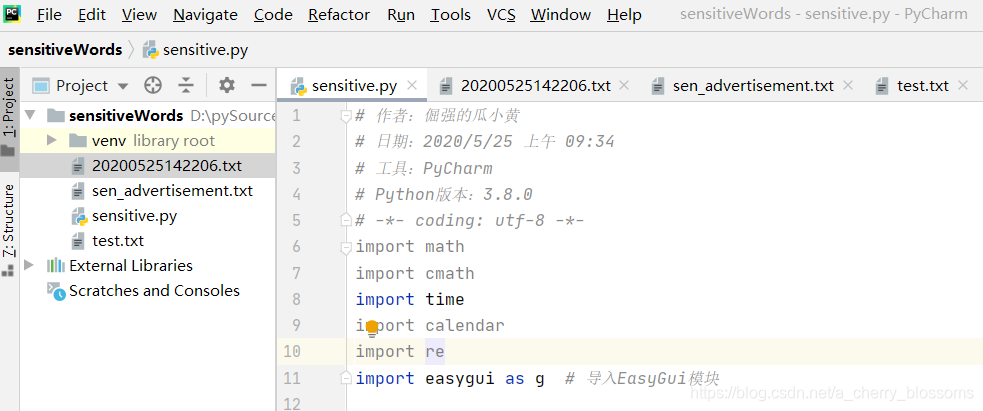983x411 pixels.
Task: Collapse the sensitiveWords root folder
Action: [29, 116]
